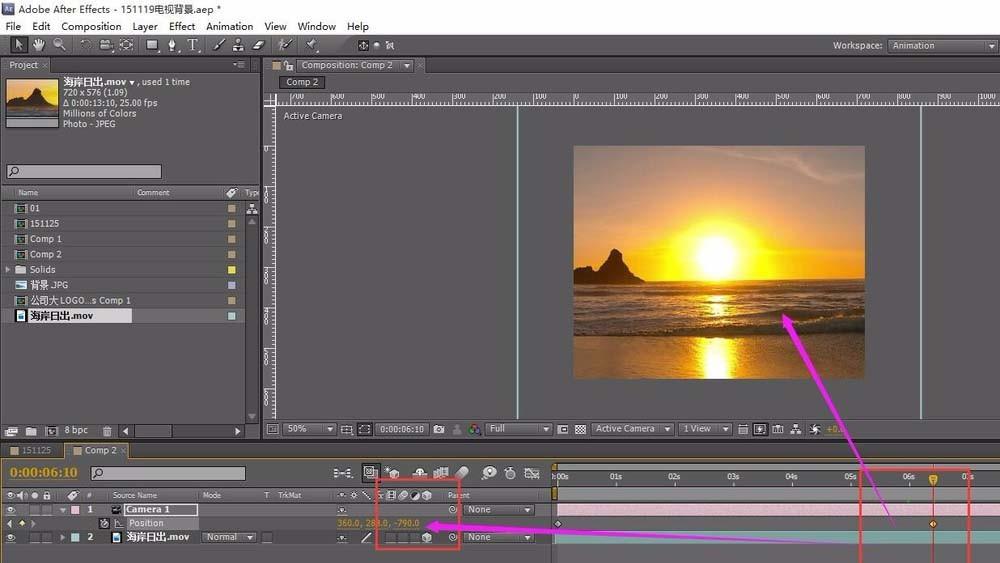Select the Clone Stamp tool
This screenshot has height=563, width=1000.
(239, 45)
